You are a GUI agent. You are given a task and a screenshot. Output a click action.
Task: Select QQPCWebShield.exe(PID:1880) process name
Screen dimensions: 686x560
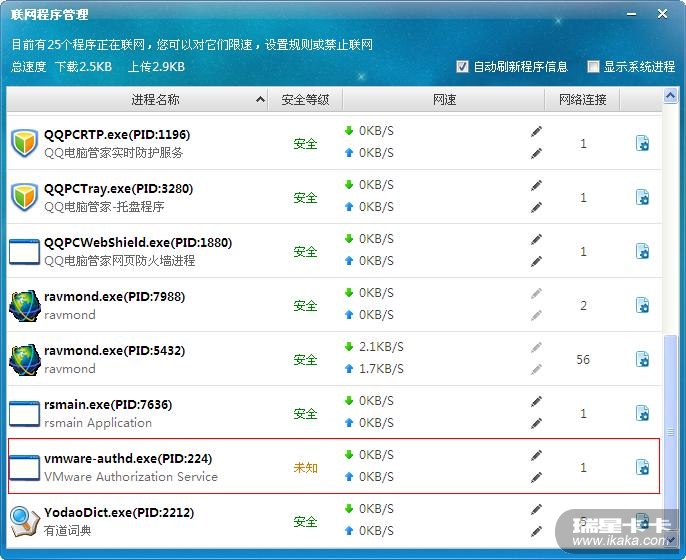click(x=138, y=242)
